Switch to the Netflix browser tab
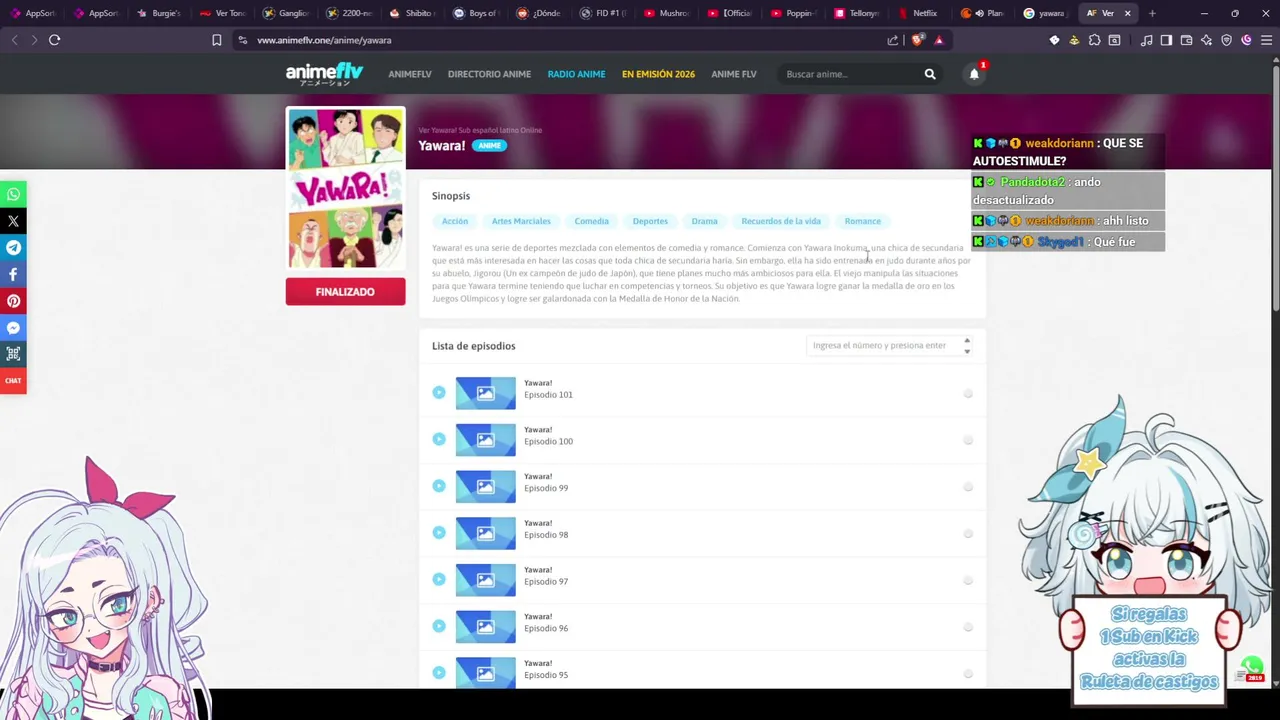This screenshot has height=720, width=1280. point(918,13)
